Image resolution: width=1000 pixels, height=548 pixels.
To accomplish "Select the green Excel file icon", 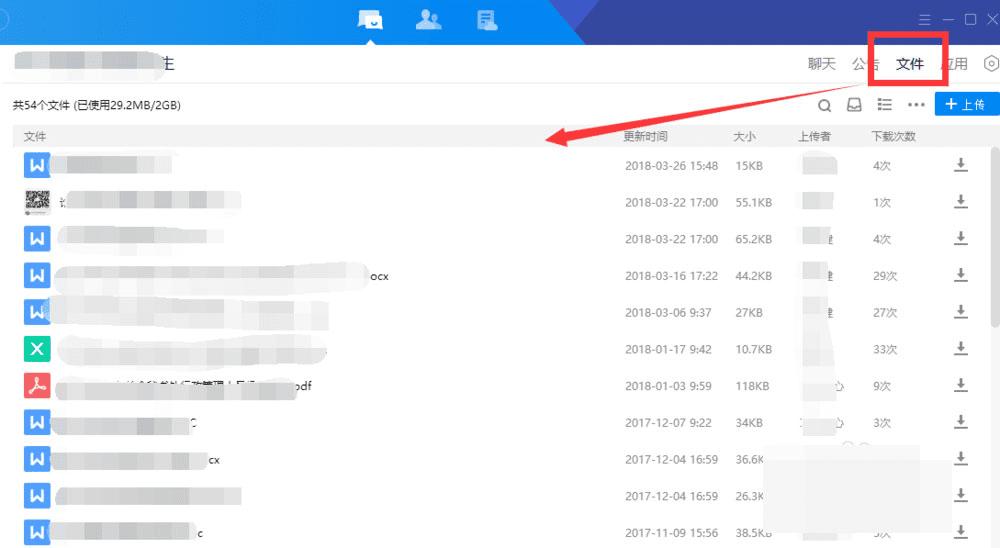I will [x=37, y=349].
